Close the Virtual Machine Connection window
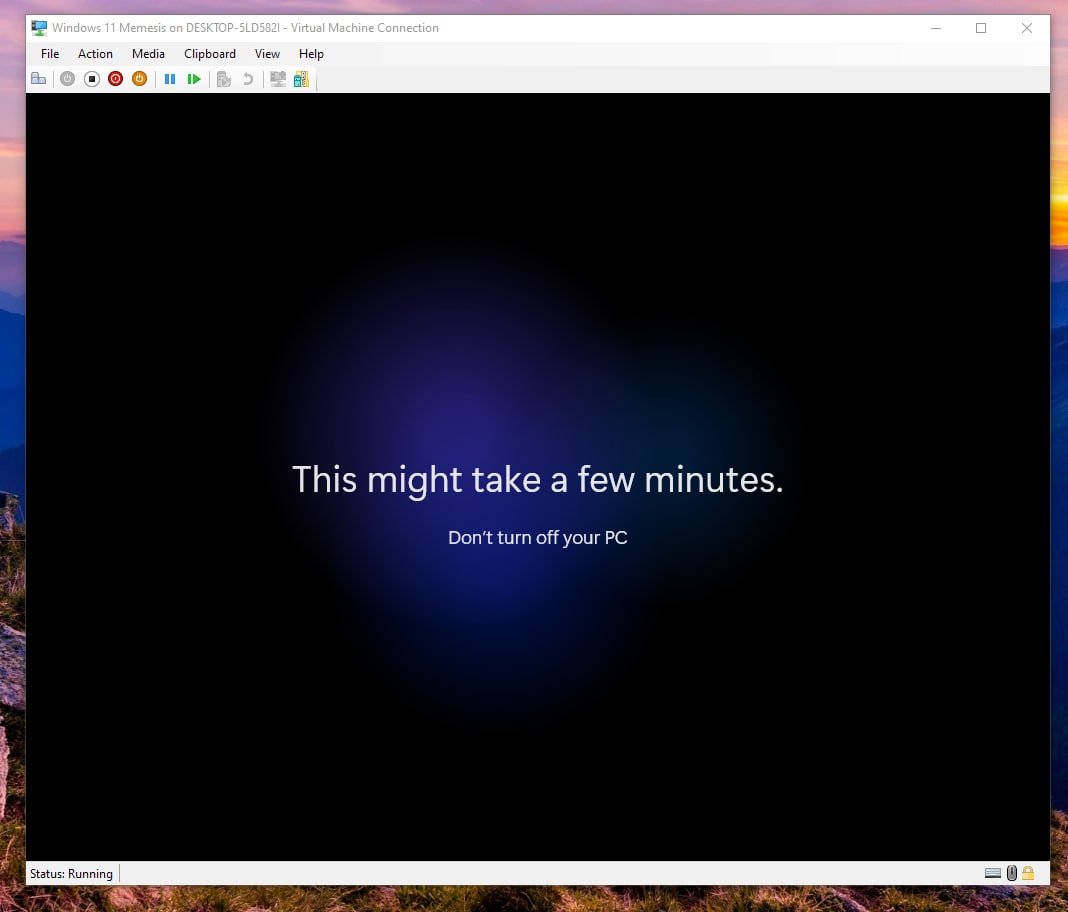The width and height of the screenshot is (1068, 912). click(x=1026, y=28)
